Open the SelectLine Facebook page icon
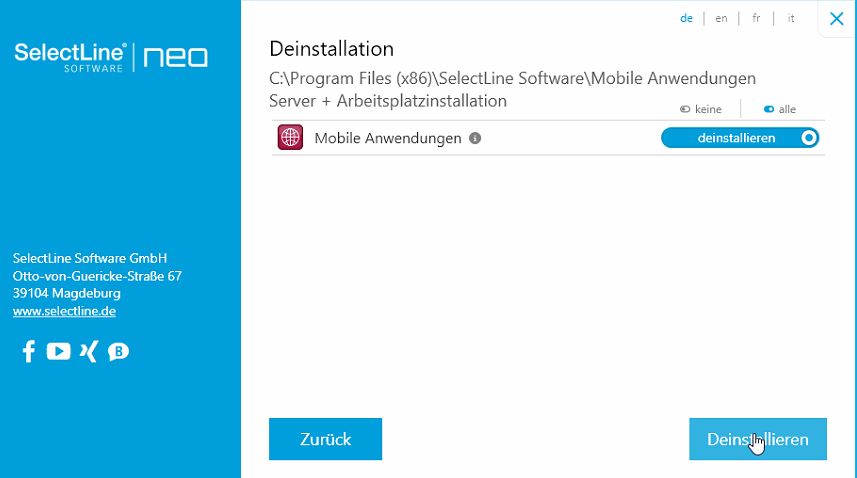The height and width of the screenshot is (478, 857). [29, 351]
